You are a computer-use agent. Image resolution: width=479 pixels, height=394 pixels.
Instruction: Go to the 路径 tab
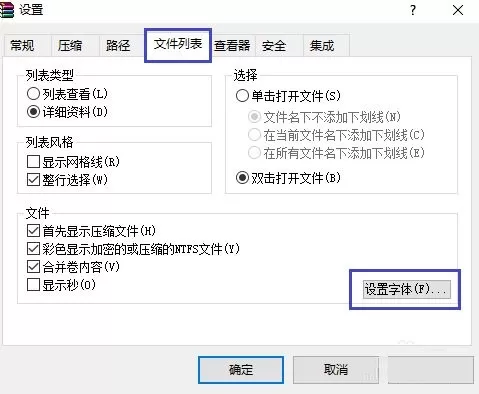pyautogui.click(x=118, y=45)
